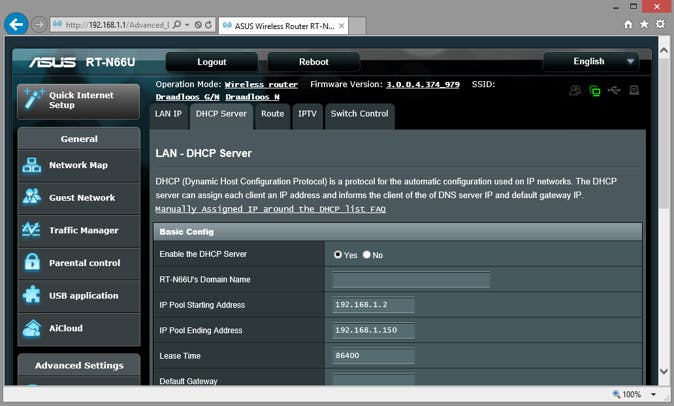Open the Draadloos_G/N SSID link
Screen dimensions: 674x406
187,97
